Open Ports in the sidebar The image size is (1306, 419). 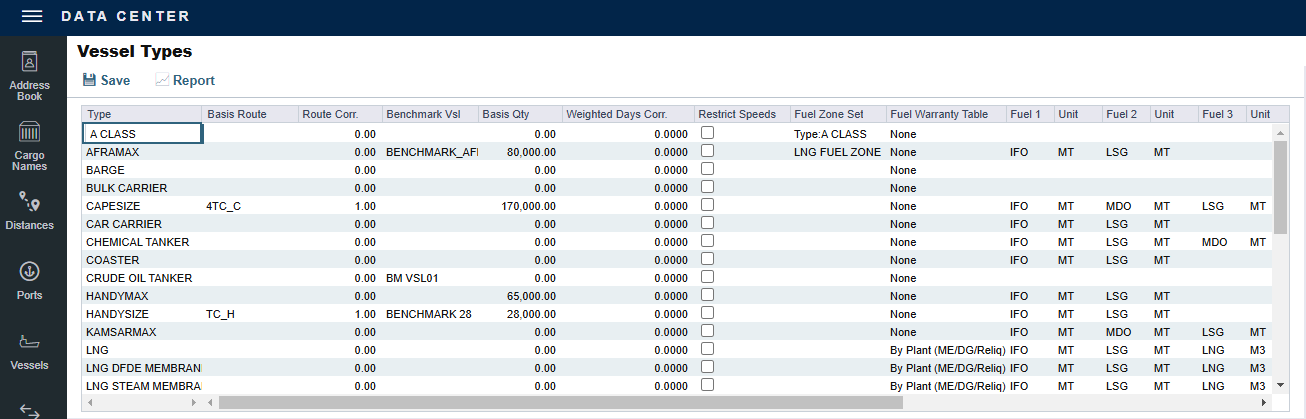[x=29, y=281]
